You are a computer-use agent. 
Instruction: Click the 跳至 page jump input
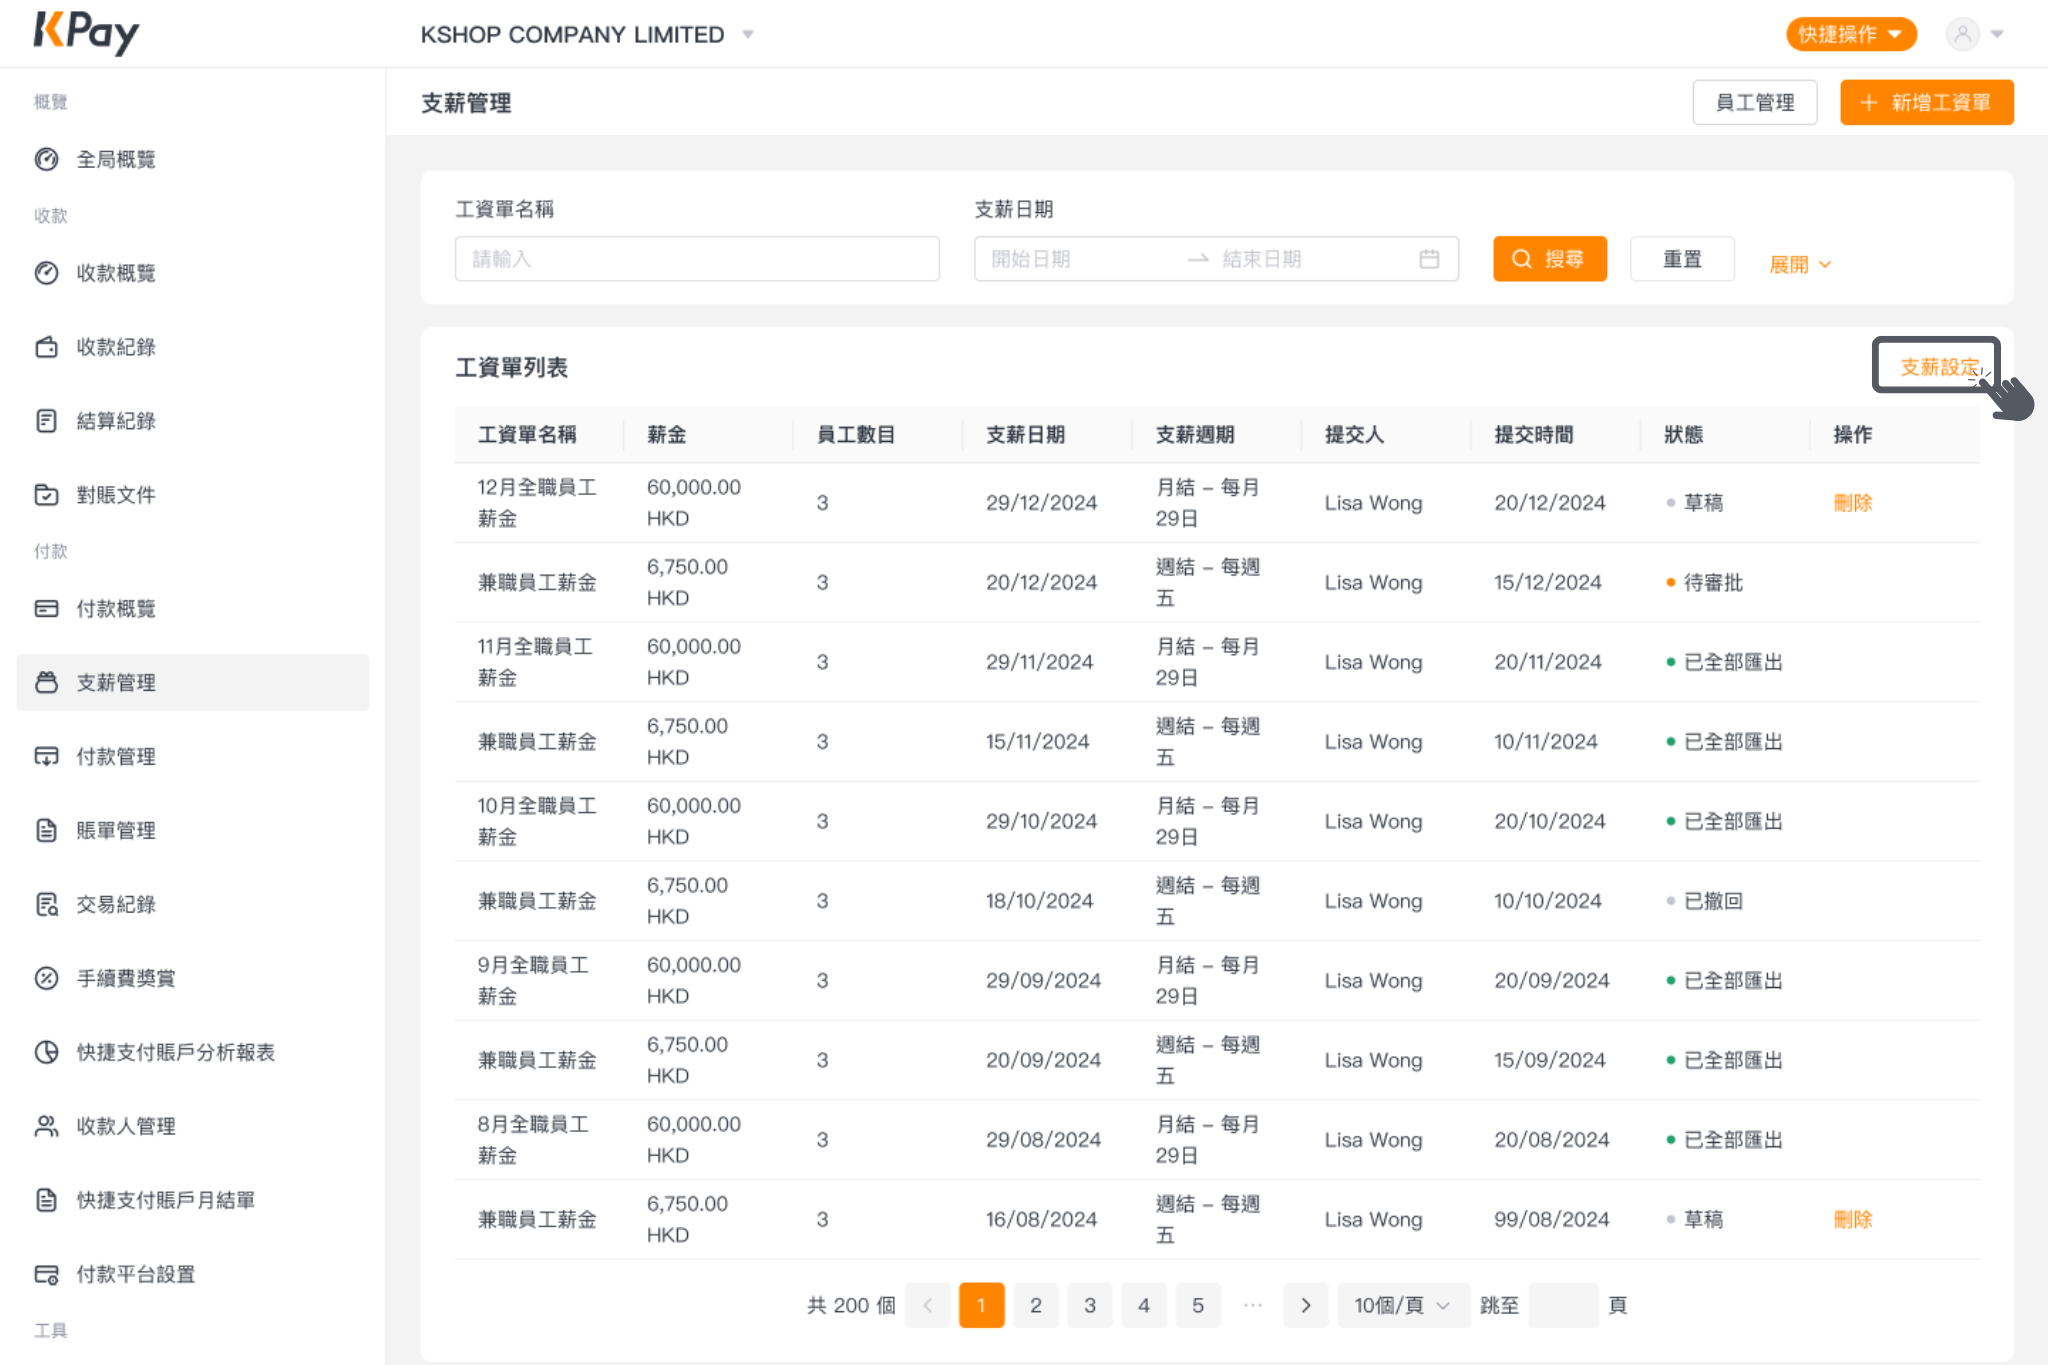pyautogui.click(x=1564, y=1305)
